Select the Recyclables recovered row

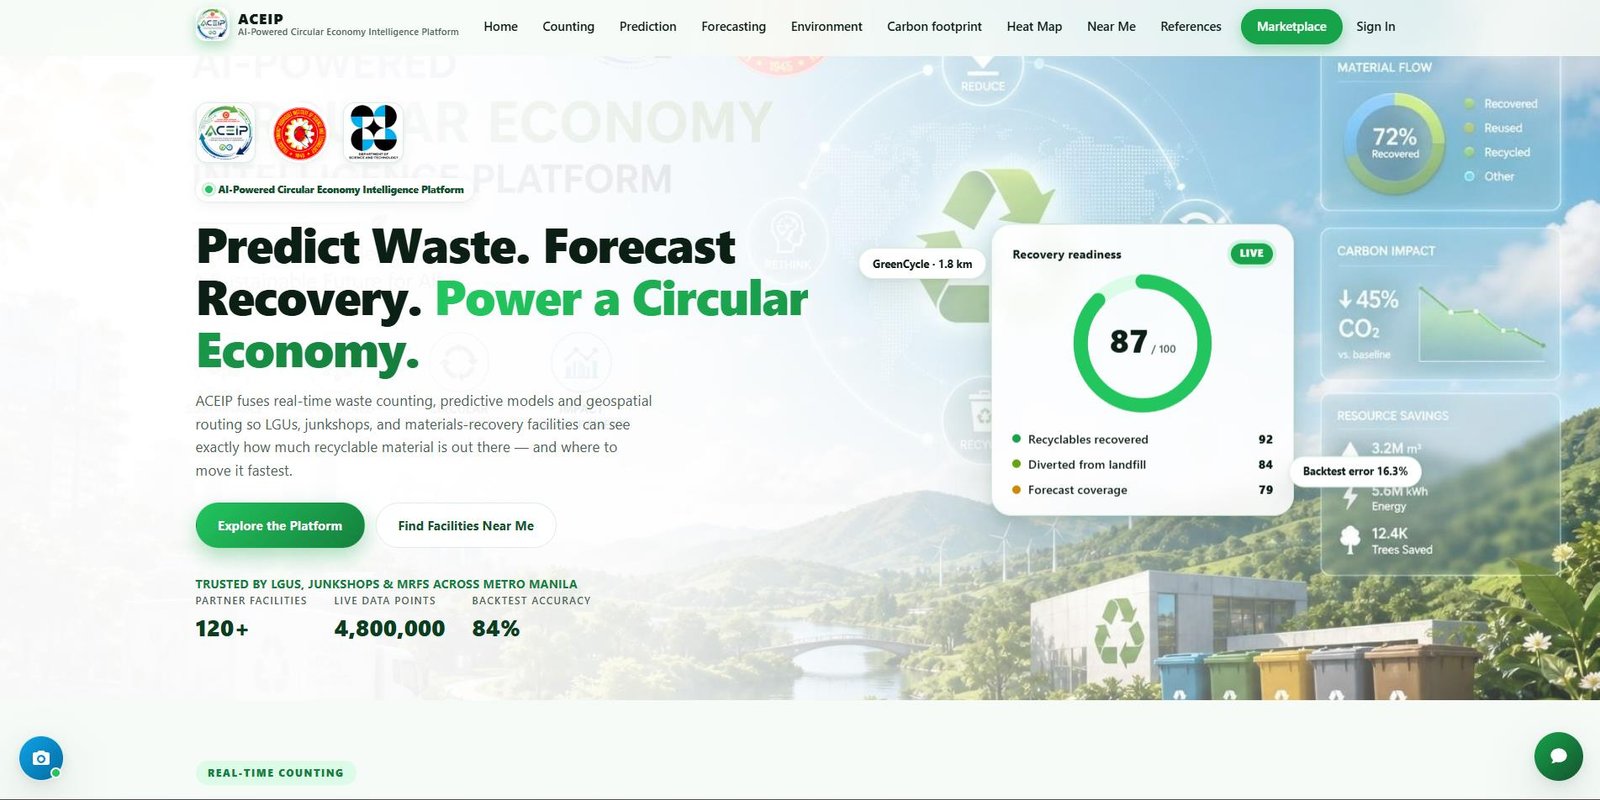[x=1142, y=439]
